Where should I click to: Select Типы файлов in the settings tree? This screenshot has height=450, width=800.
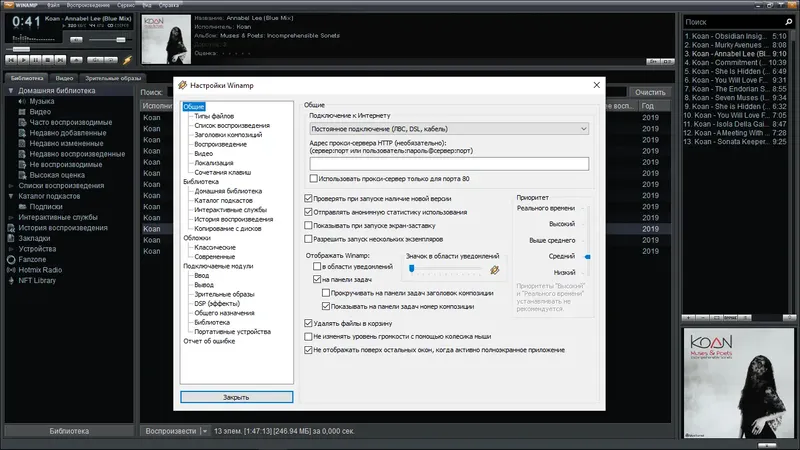click(x=214, y=116)
